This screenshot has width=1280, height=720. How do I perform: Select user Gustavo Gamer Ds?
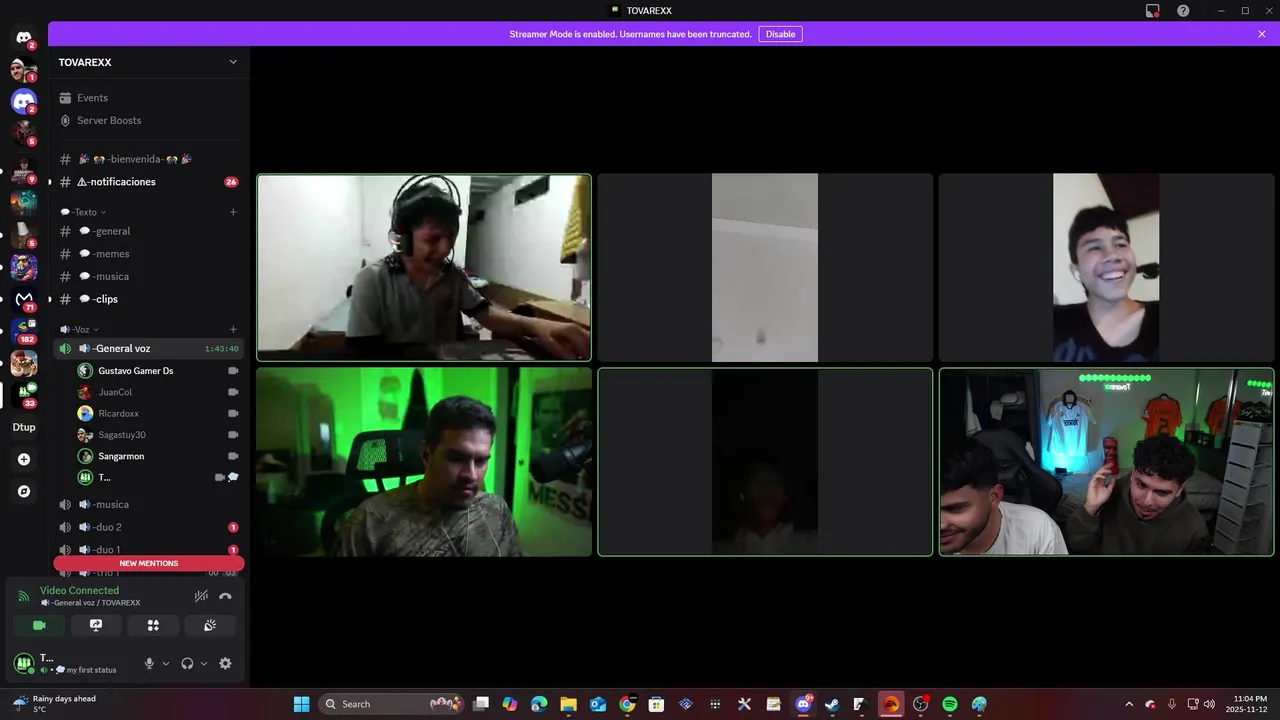click(x=159, y=371)
